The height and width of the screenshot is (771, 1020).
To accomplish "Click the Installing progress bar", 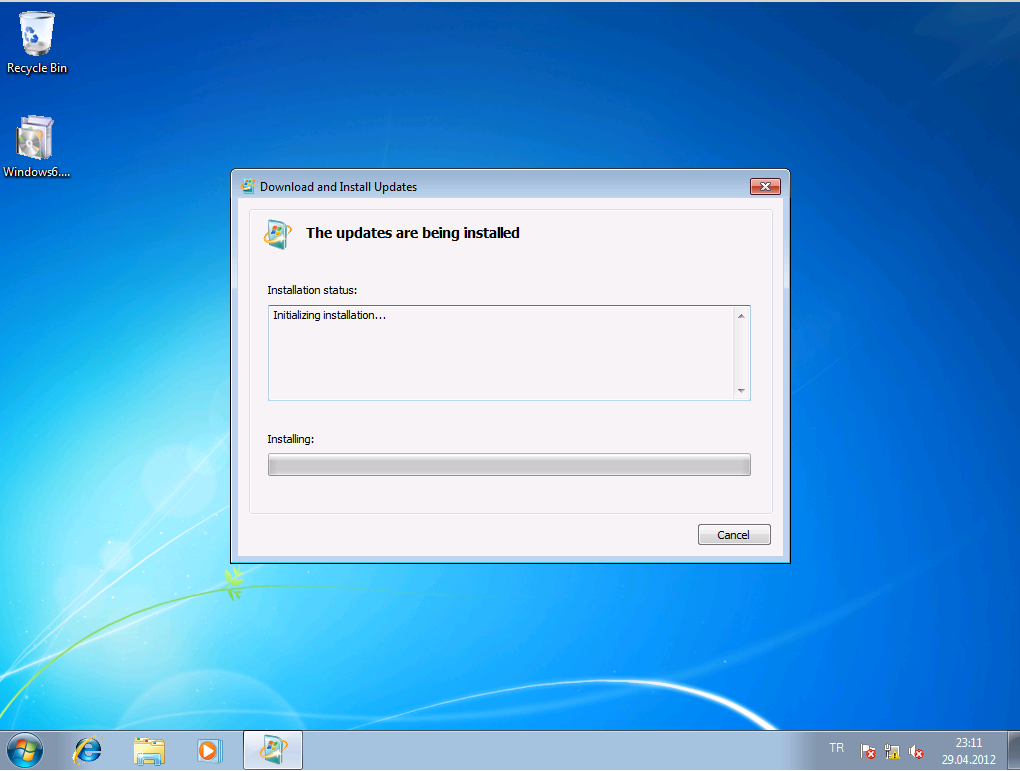I will 508,464.
